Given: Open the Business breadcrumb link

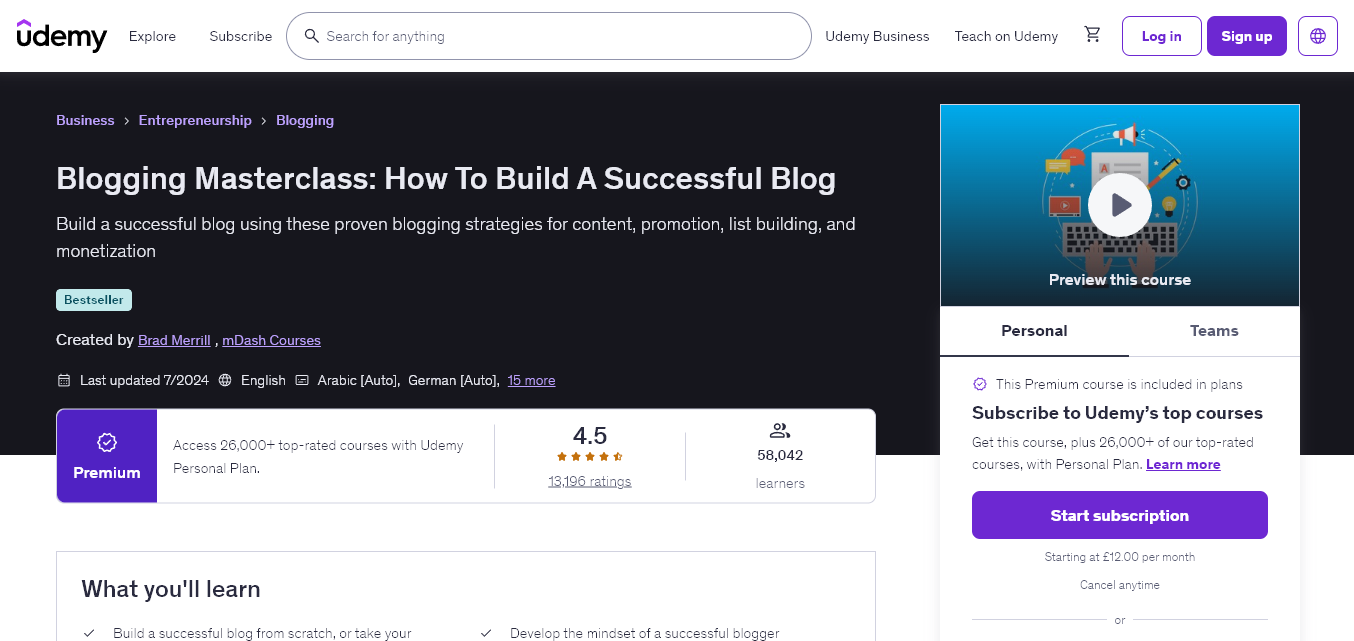Looking at the screenshot, I should pyautogui.click(x=85, y=120).
